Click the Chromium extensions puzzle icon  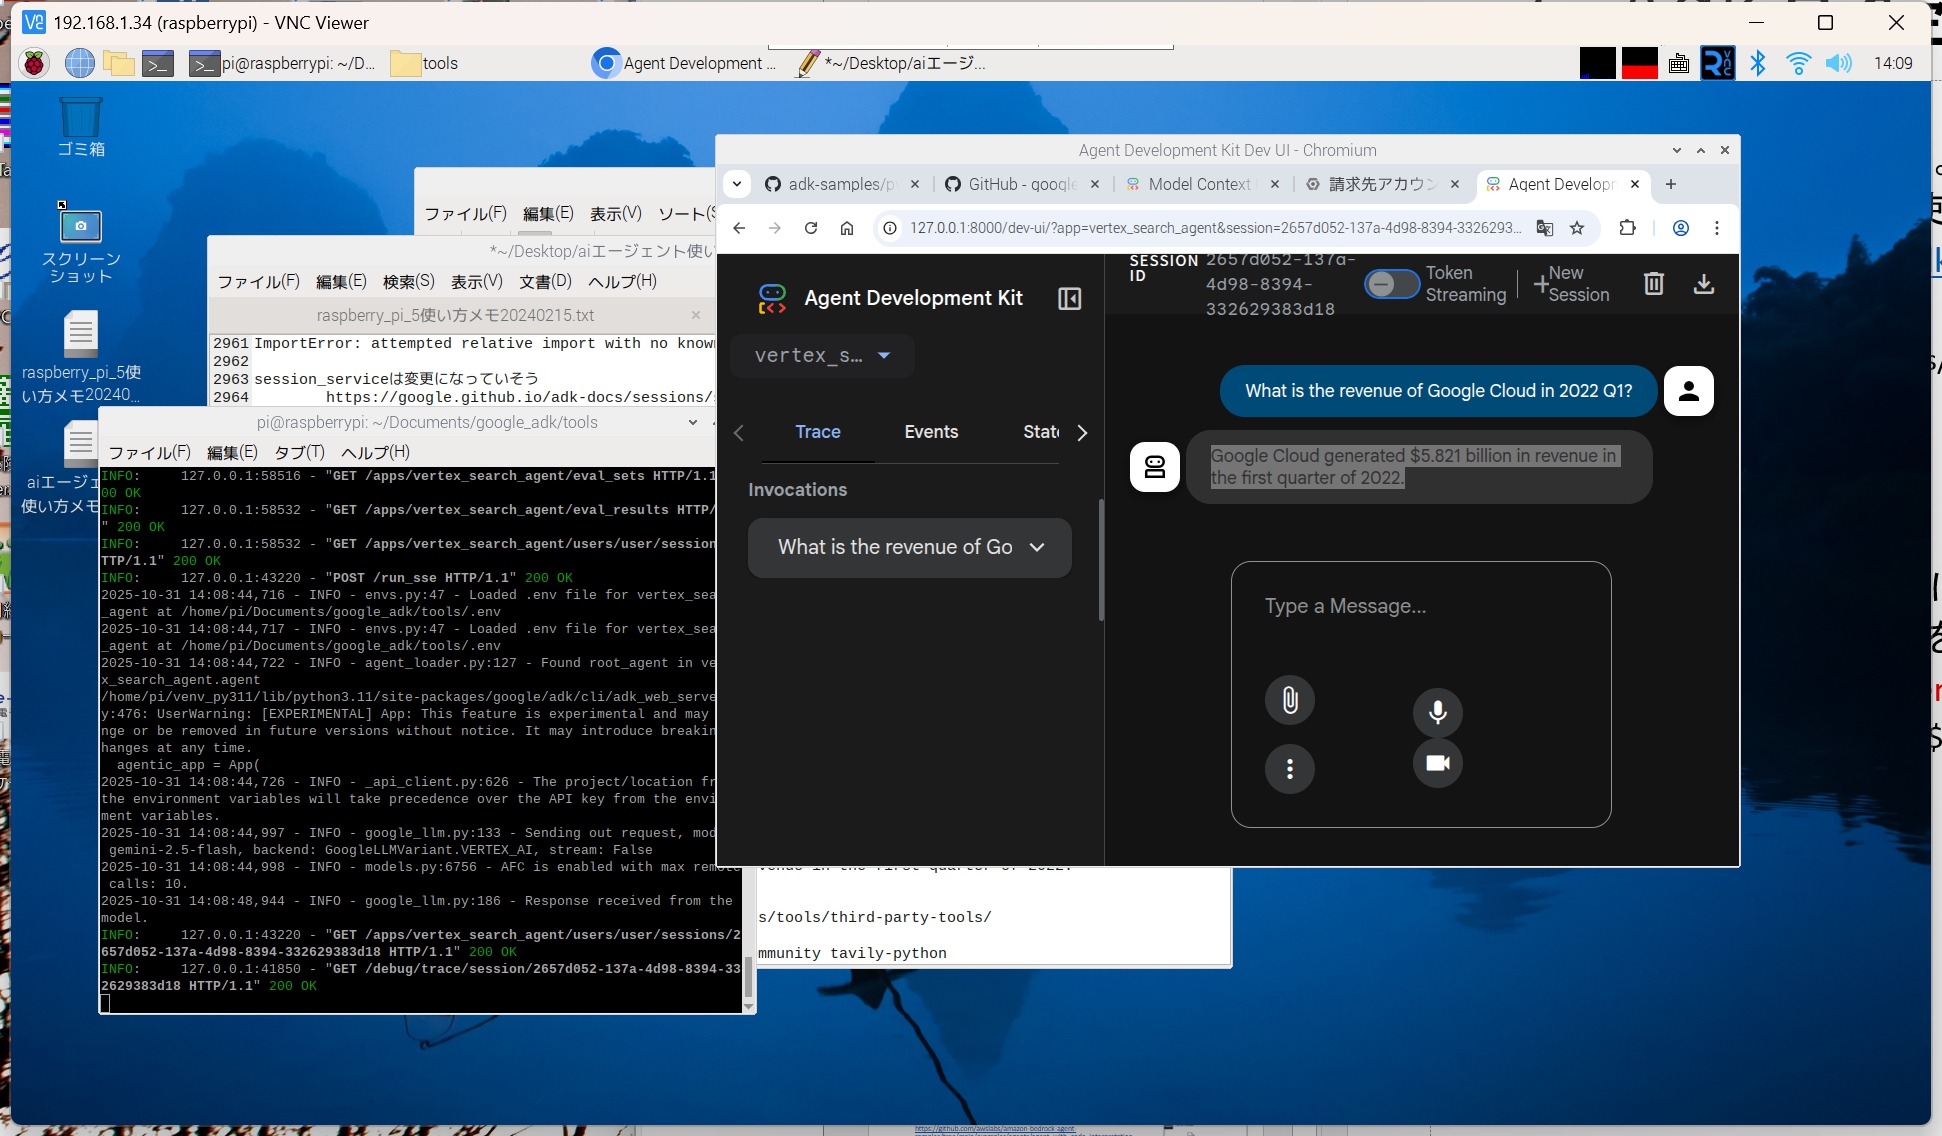coord(1627,228)
